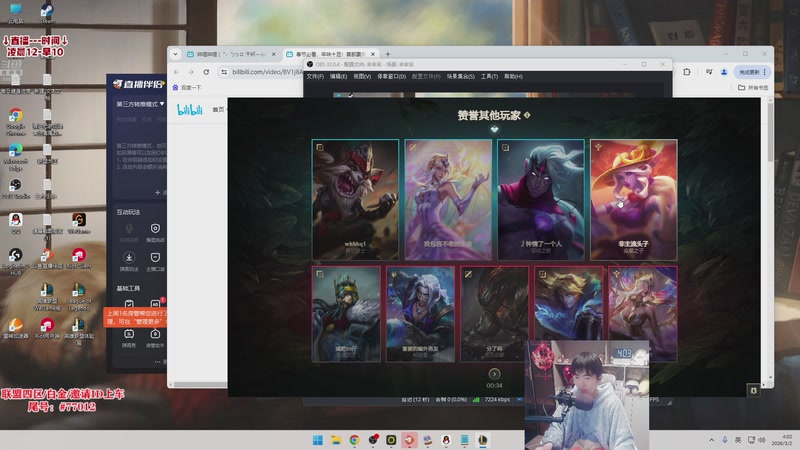Open QQ desktop shortcut
This screenshot has width=800, height=450.
tap(15, 223)
